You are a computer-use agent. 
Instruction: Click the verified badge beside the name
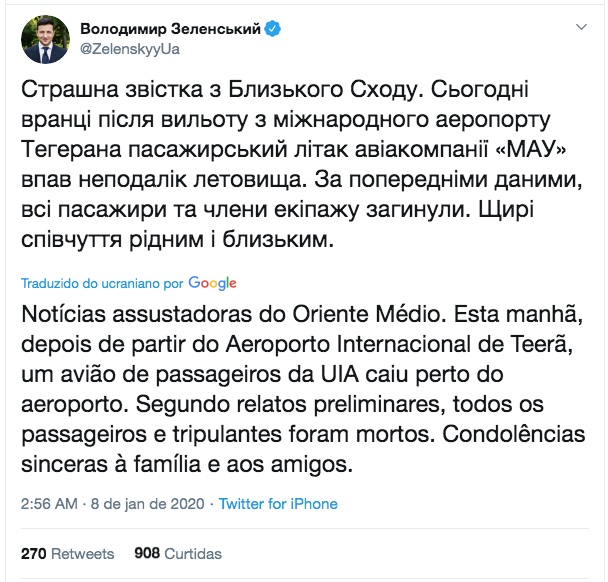[272, 29]
